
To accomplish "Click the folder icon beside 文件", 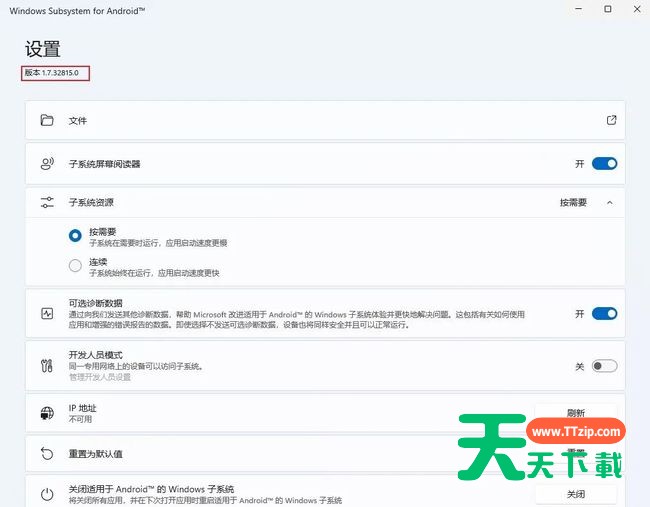I will (47, 120).
